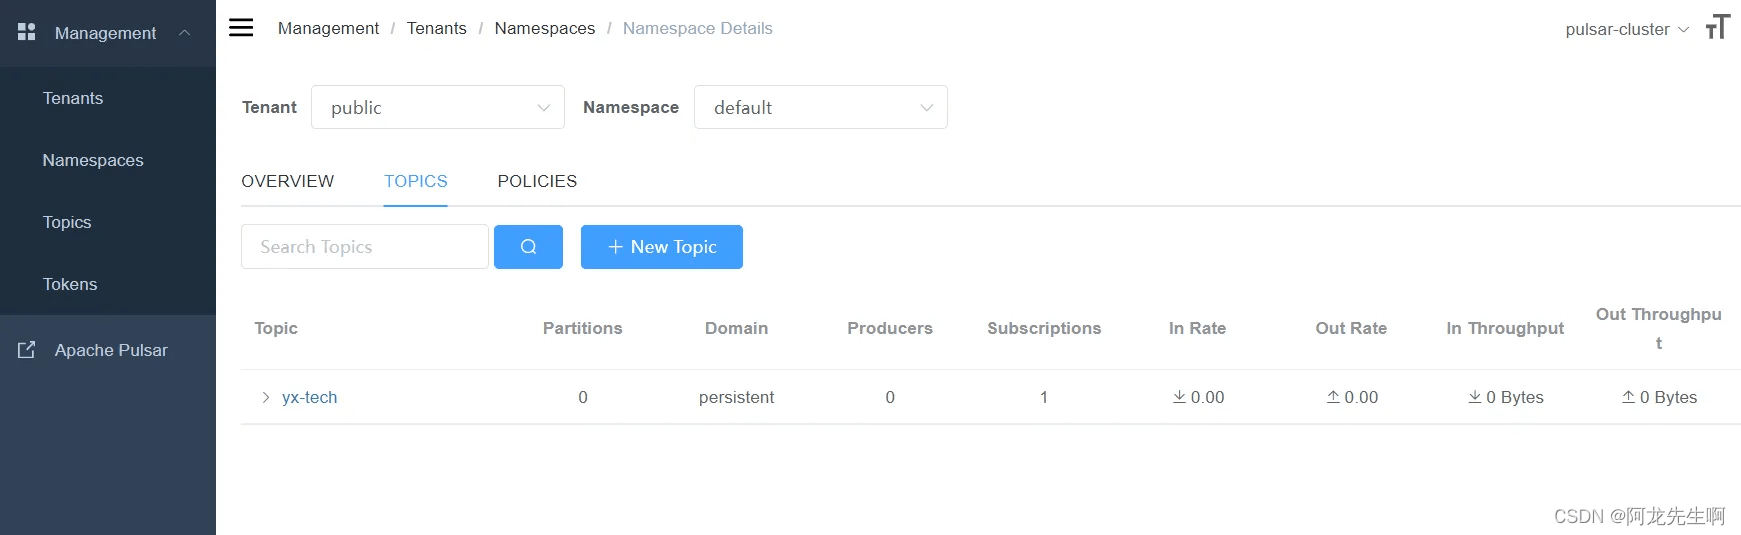This screenshot has width=1741, height=535.
Task: Expand the yx-tech topic row
Action: pyautogui.click(x=266, y=397)
